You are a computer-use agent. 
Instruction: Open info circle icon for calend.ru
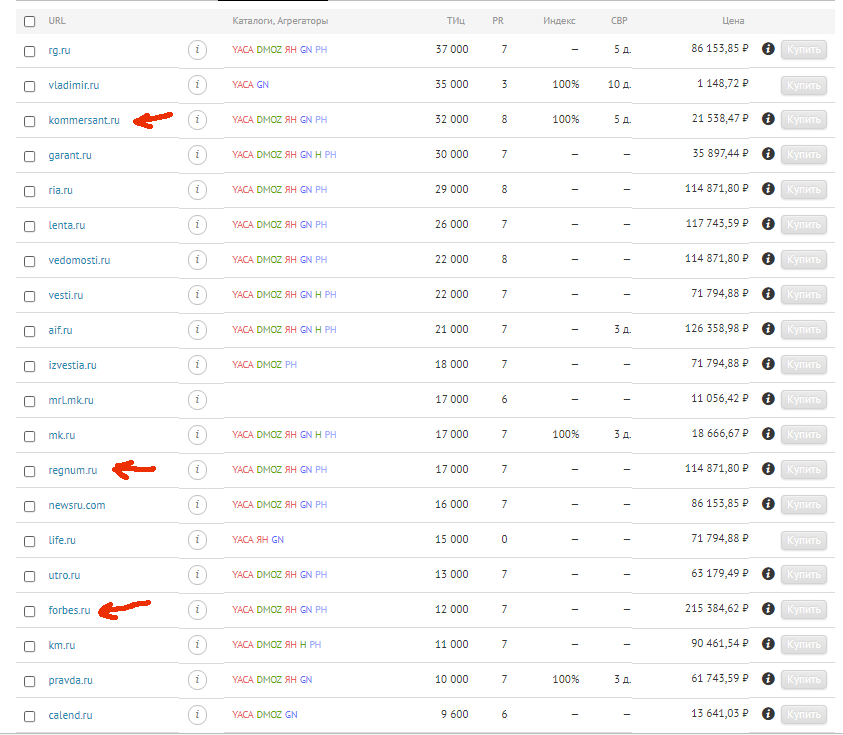point(197,715)
